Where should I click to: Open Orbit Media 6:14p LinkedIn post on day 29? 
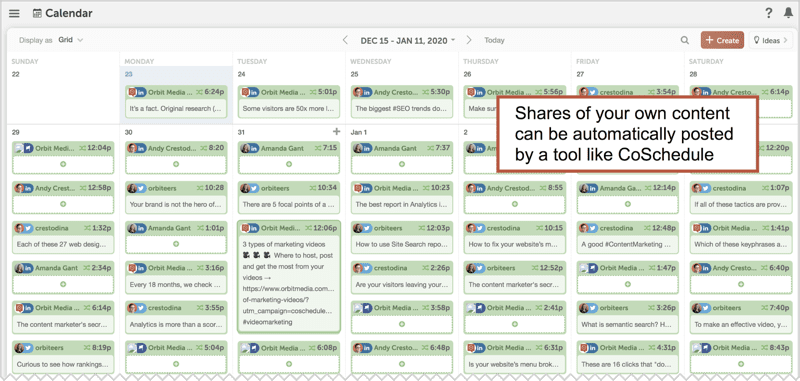click(63, 317)
